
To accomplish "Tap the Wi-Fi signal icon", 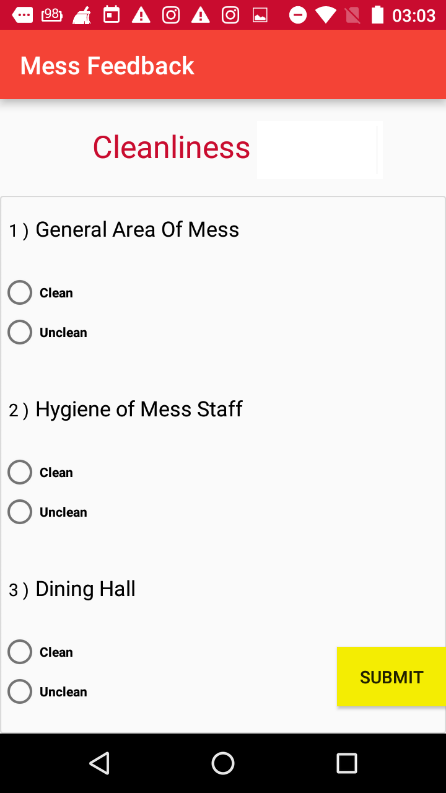I will [326, 15].
